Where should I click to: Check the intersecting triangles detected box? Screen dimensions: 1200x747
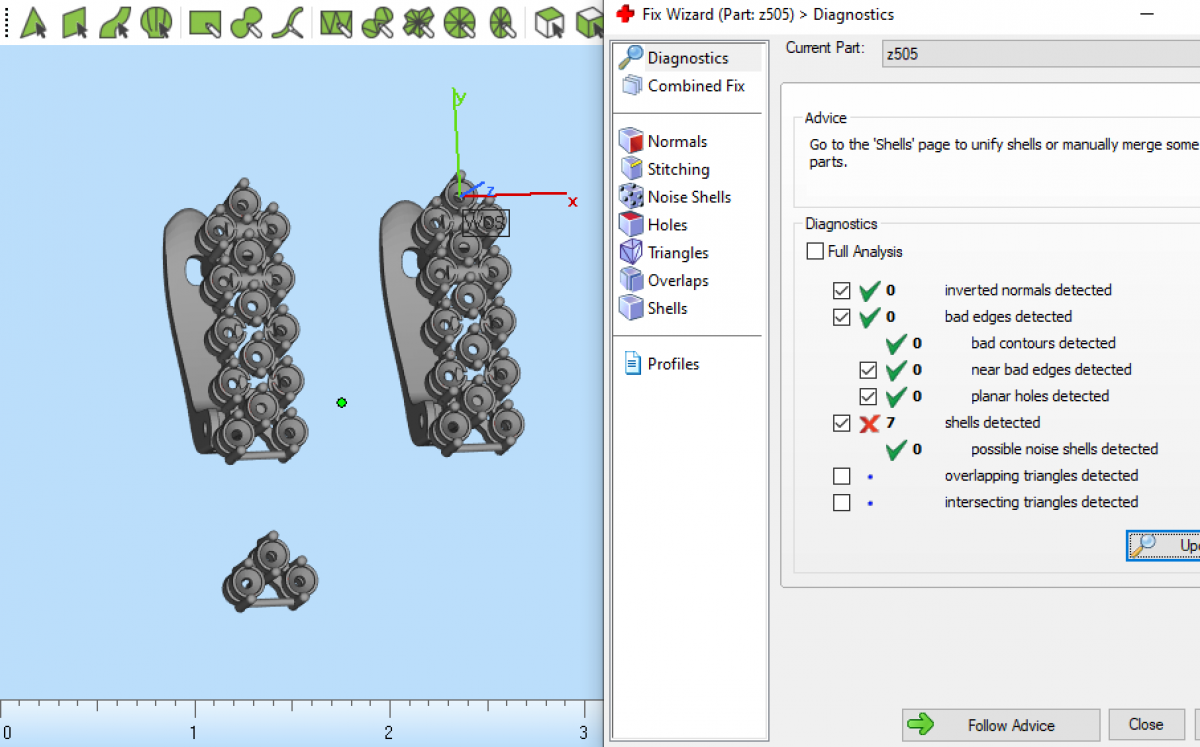[841, 502]
